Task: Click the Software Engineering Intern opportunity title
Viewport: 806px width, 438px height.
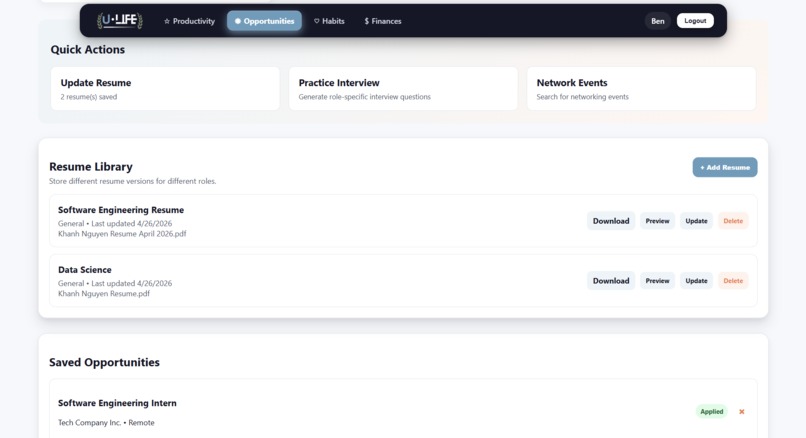Action: click(x=117, y=403)
